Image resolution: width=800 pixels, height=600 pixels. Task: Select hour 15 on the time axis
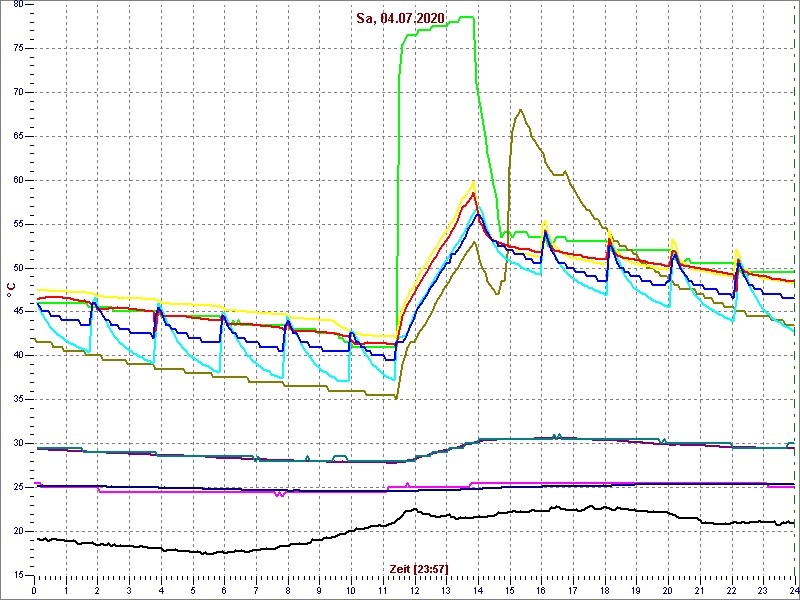pyautogui.click(x=509, y=590)
